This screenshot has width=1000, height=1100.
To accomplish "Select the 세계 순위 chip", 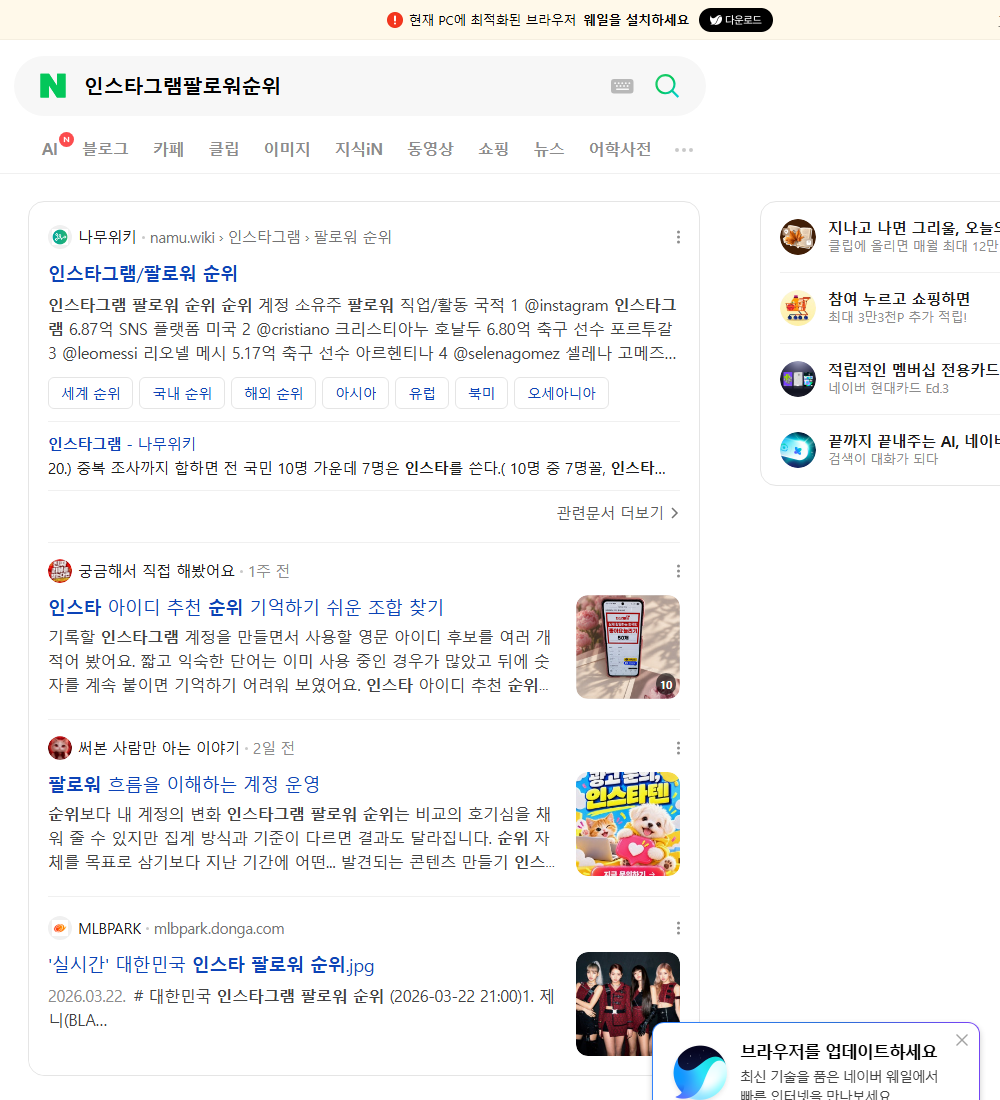I will point(91,393).
